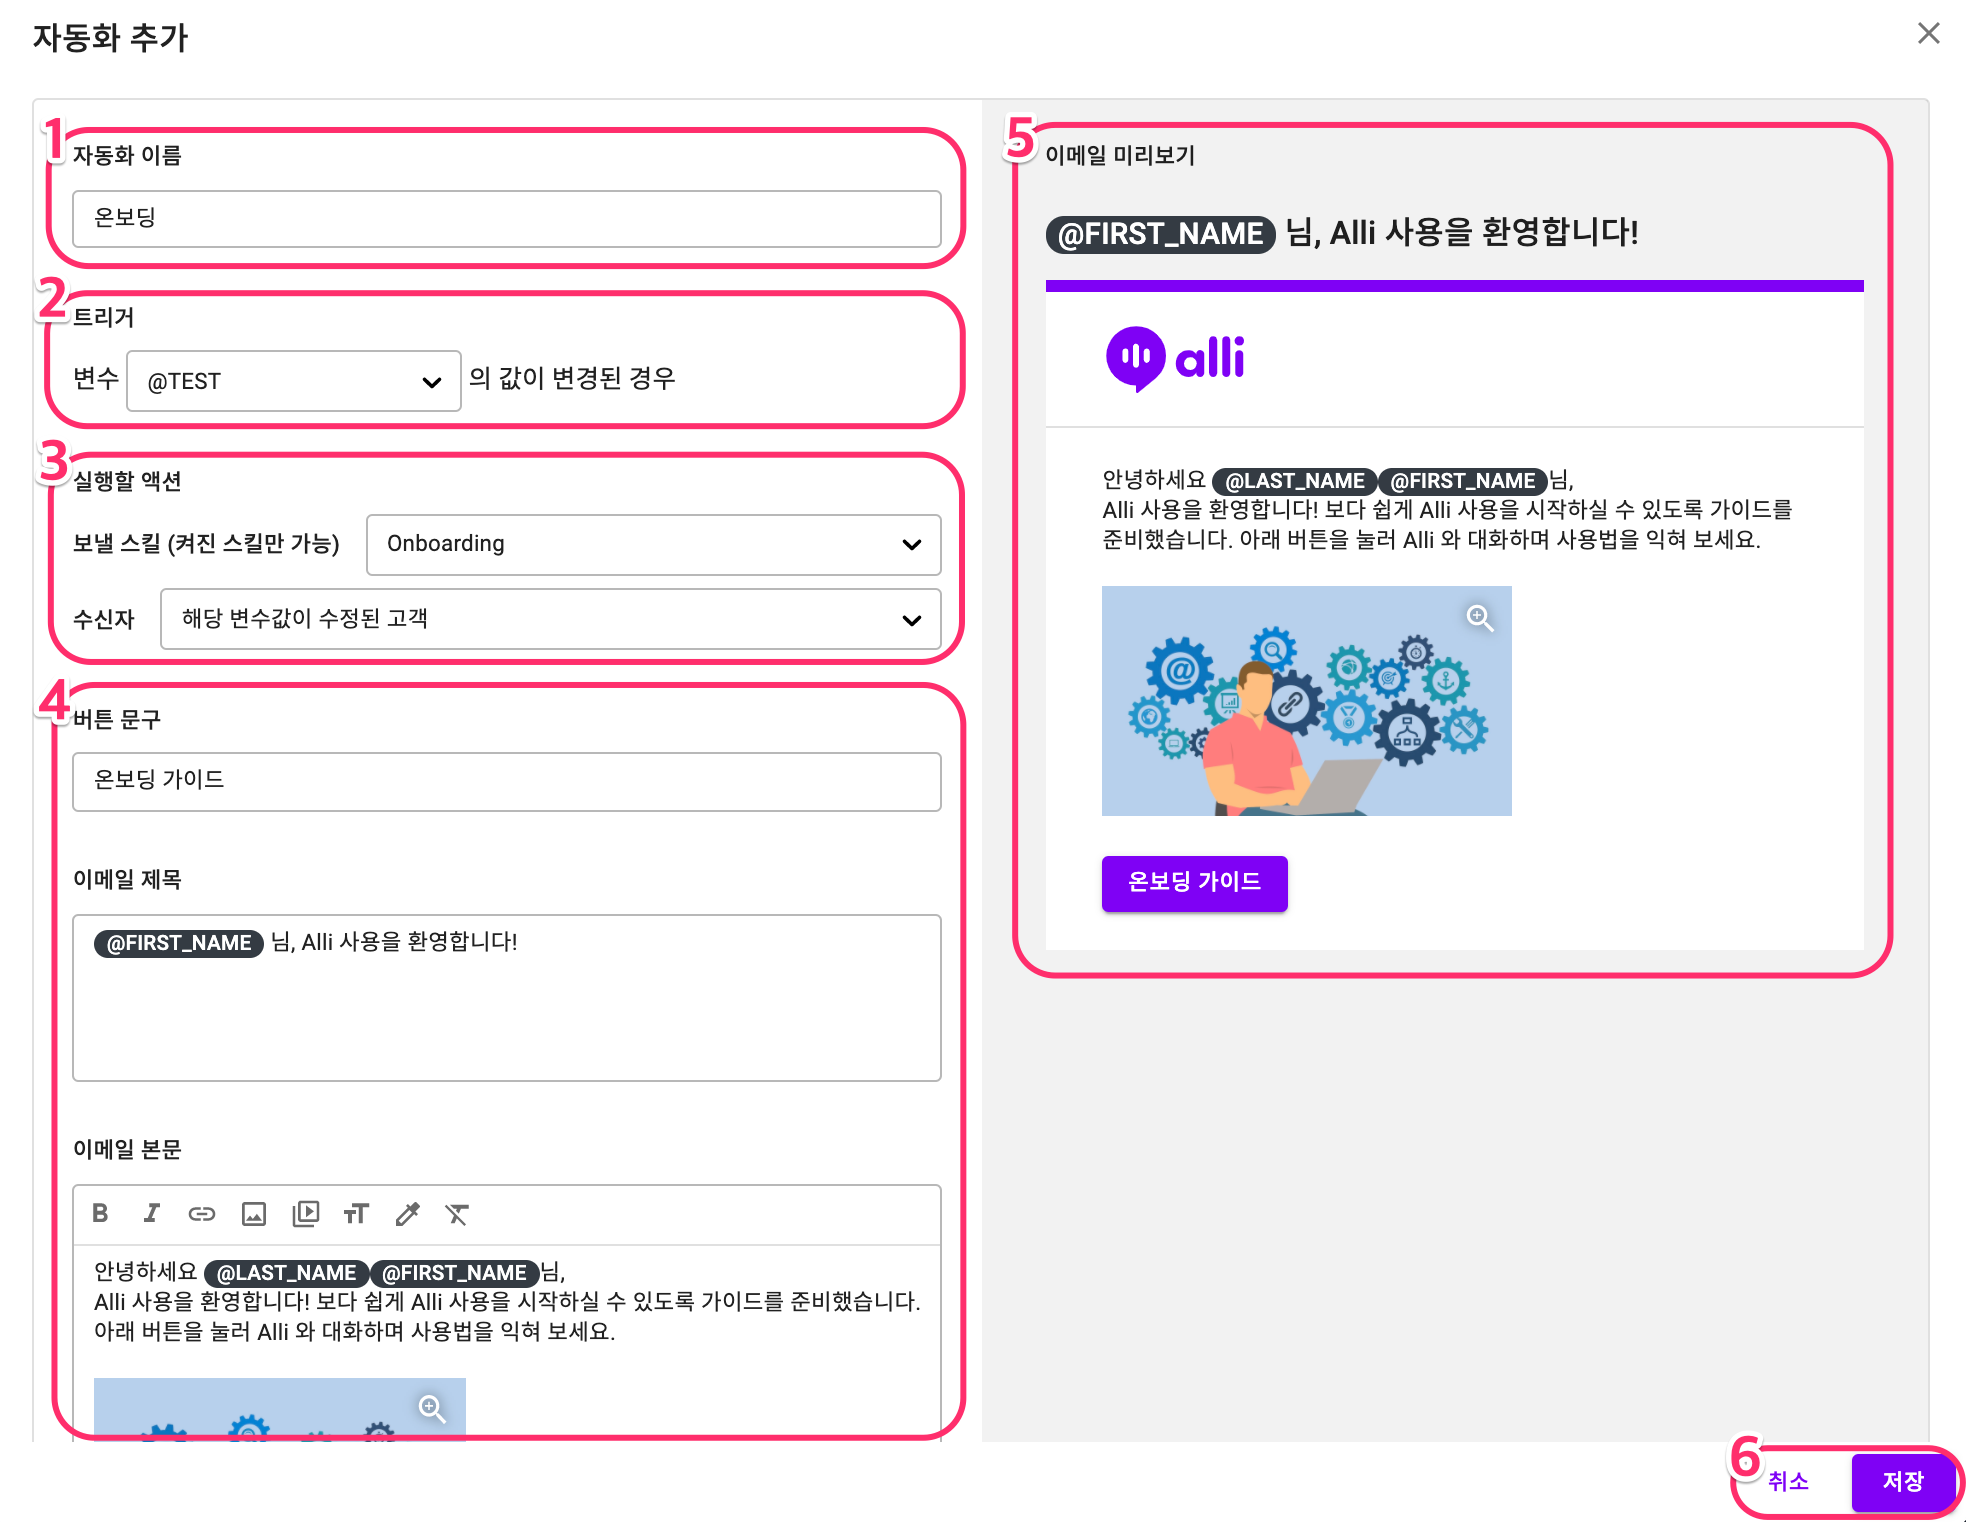Click the 자동화 이름 label
Screen dimensions: 1966x1522
pos(127,155)
